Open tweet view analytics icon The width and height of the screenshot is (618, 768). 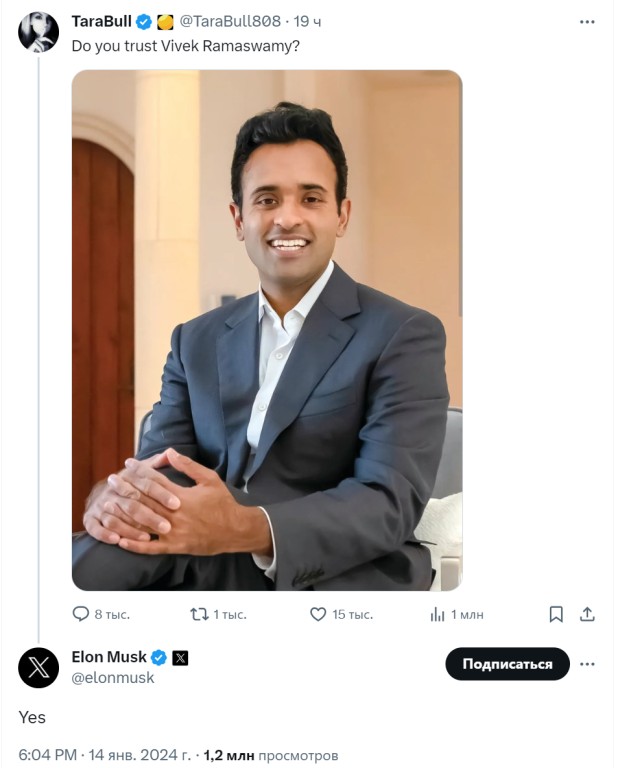(x=437, y=614)
